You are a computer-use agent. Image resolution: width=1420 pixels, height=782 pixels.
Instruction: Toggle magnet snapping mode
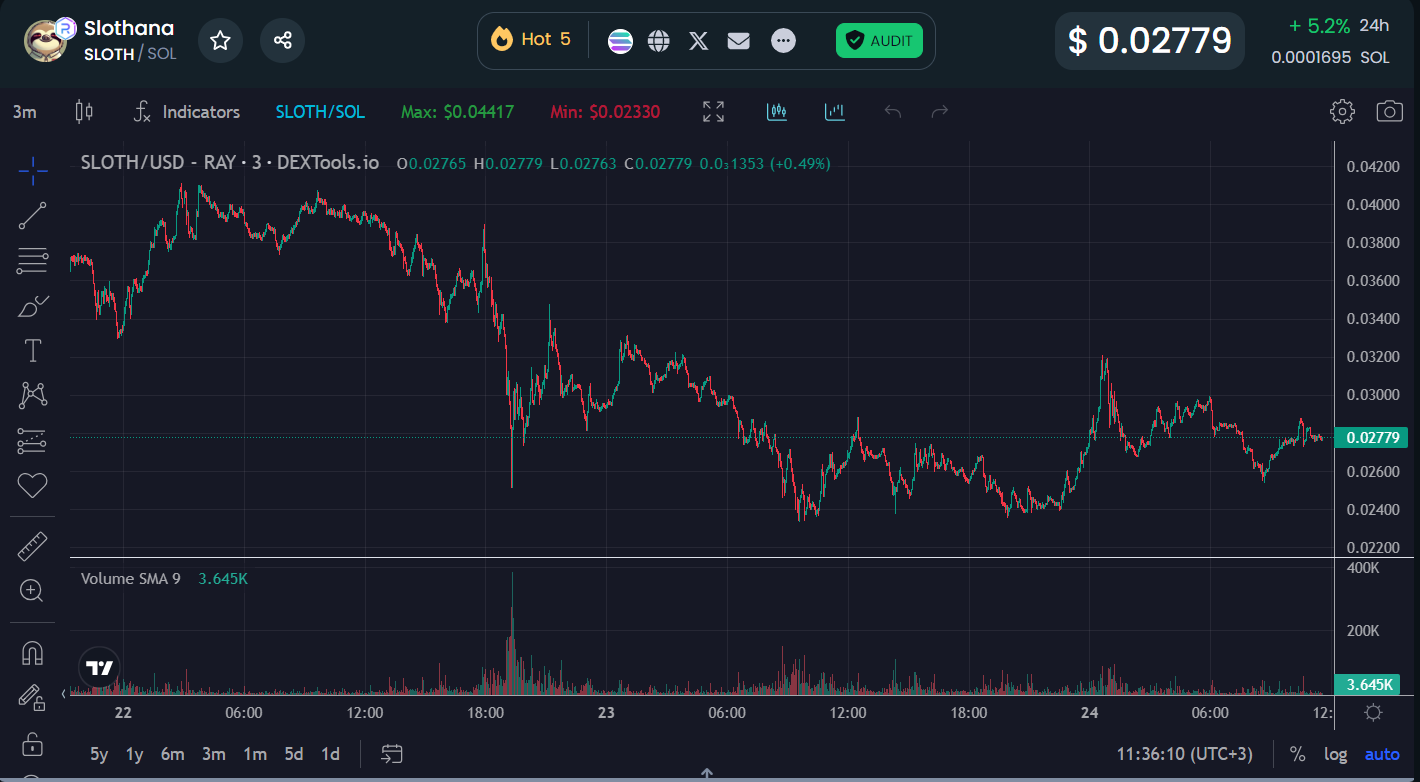pos(33,653)
